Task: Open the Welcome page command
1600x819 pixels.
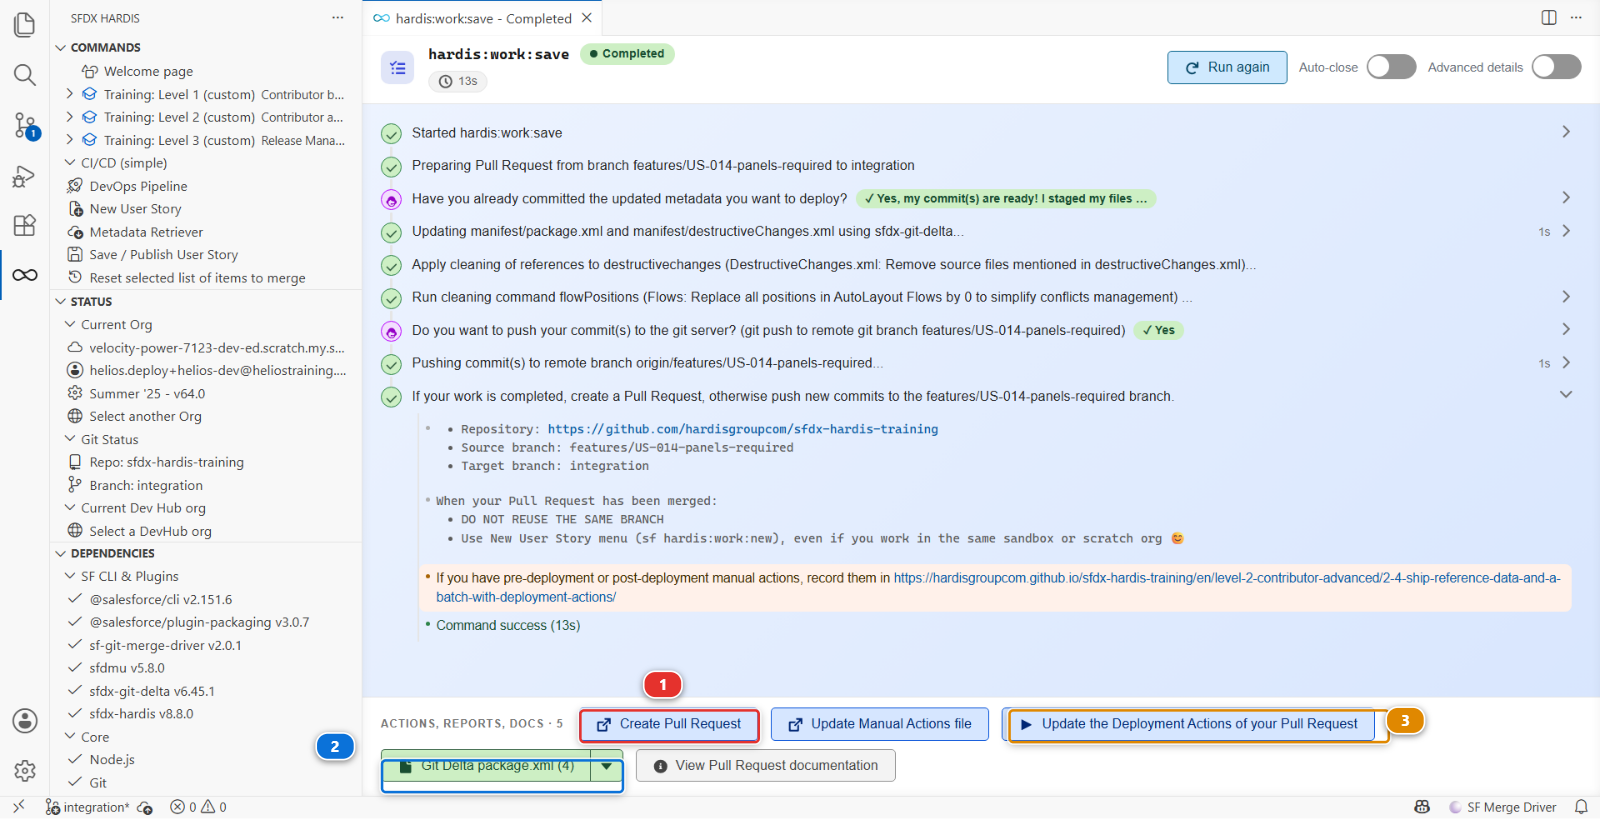Action: 148,71
